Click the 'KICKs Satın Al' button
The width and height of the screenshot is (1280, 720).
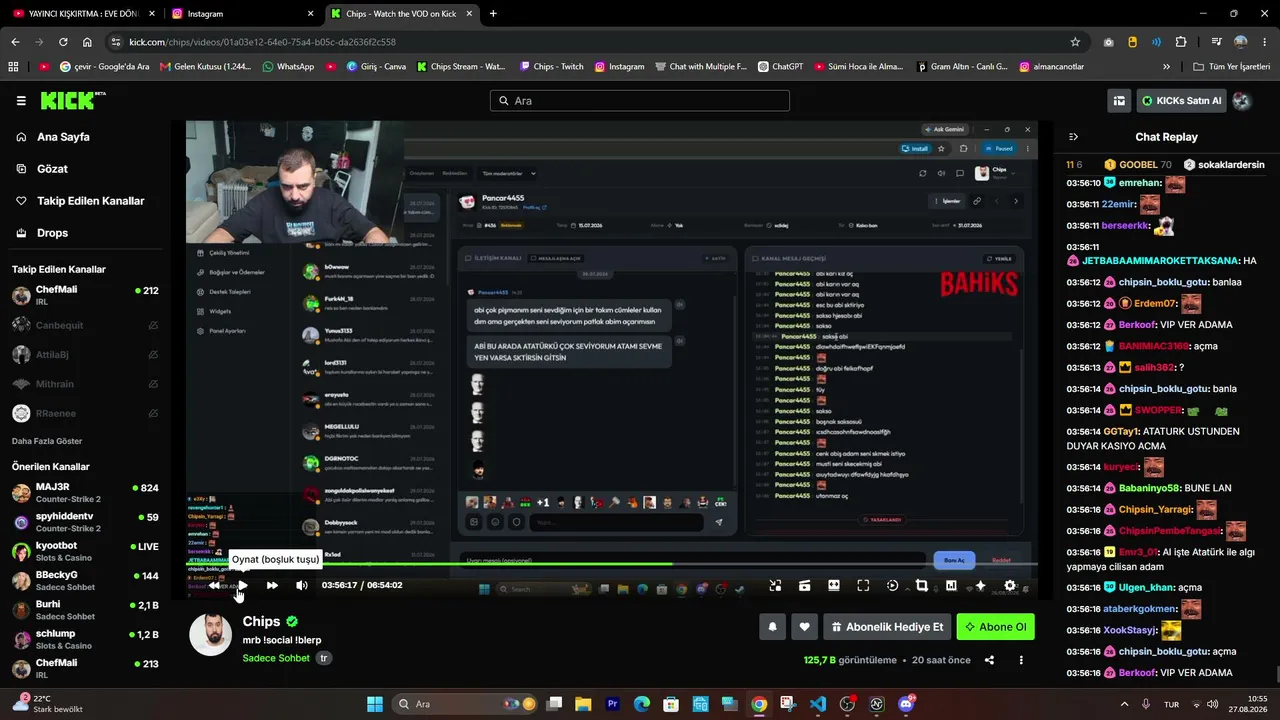[x=1181, y=100]
